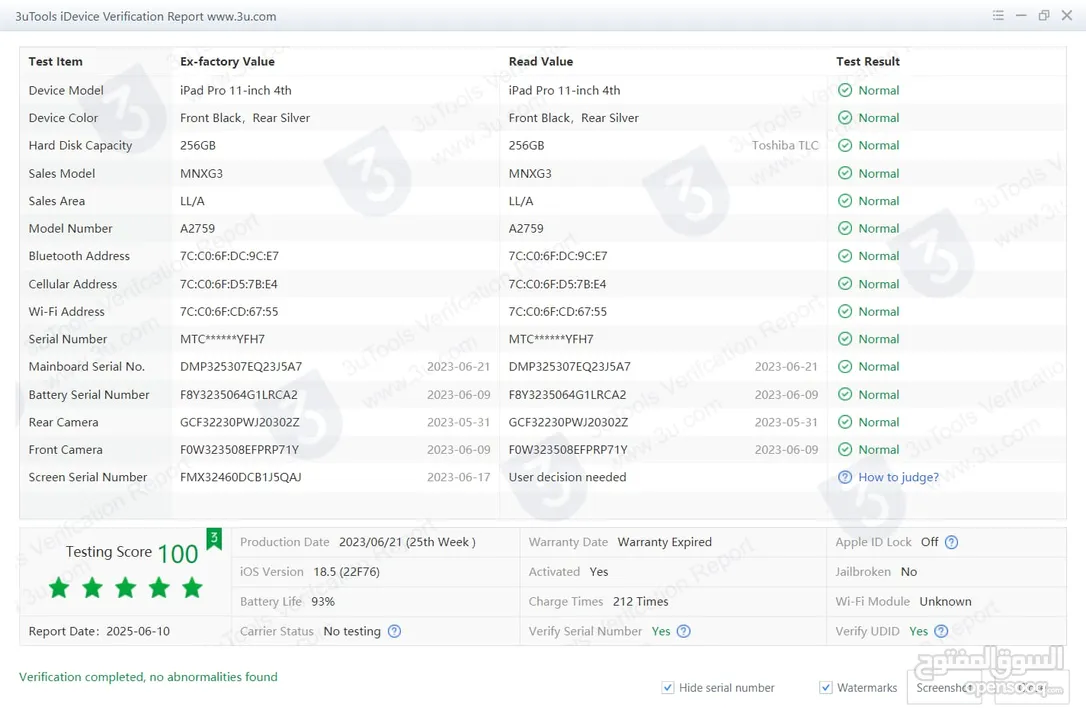Click the iOS Version 18.5 (22F76) value
The height and width of the screenshot is (720, 1086).
tap(346, 572)
